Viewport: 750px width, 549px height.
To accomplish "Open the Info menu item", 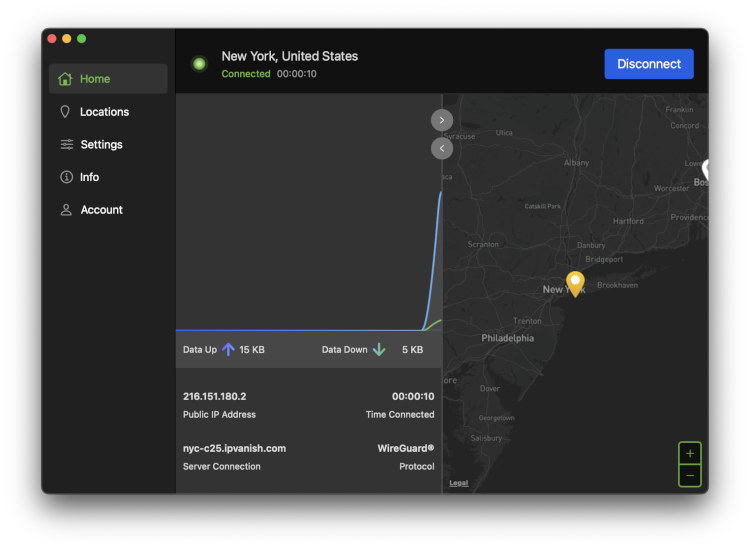I will (x=108, y=177).
